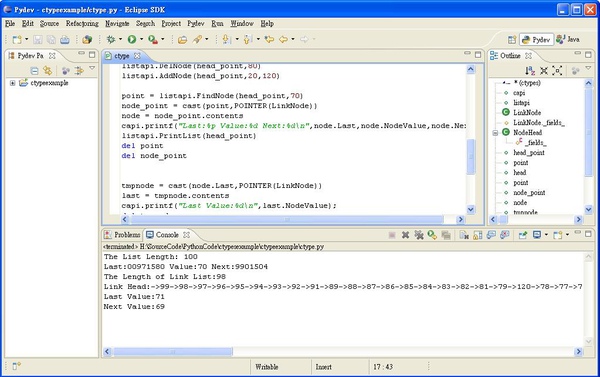Viewport: 600px width, 377px height.
Task: Go to previous annotation icon
Action: (248, 39)
